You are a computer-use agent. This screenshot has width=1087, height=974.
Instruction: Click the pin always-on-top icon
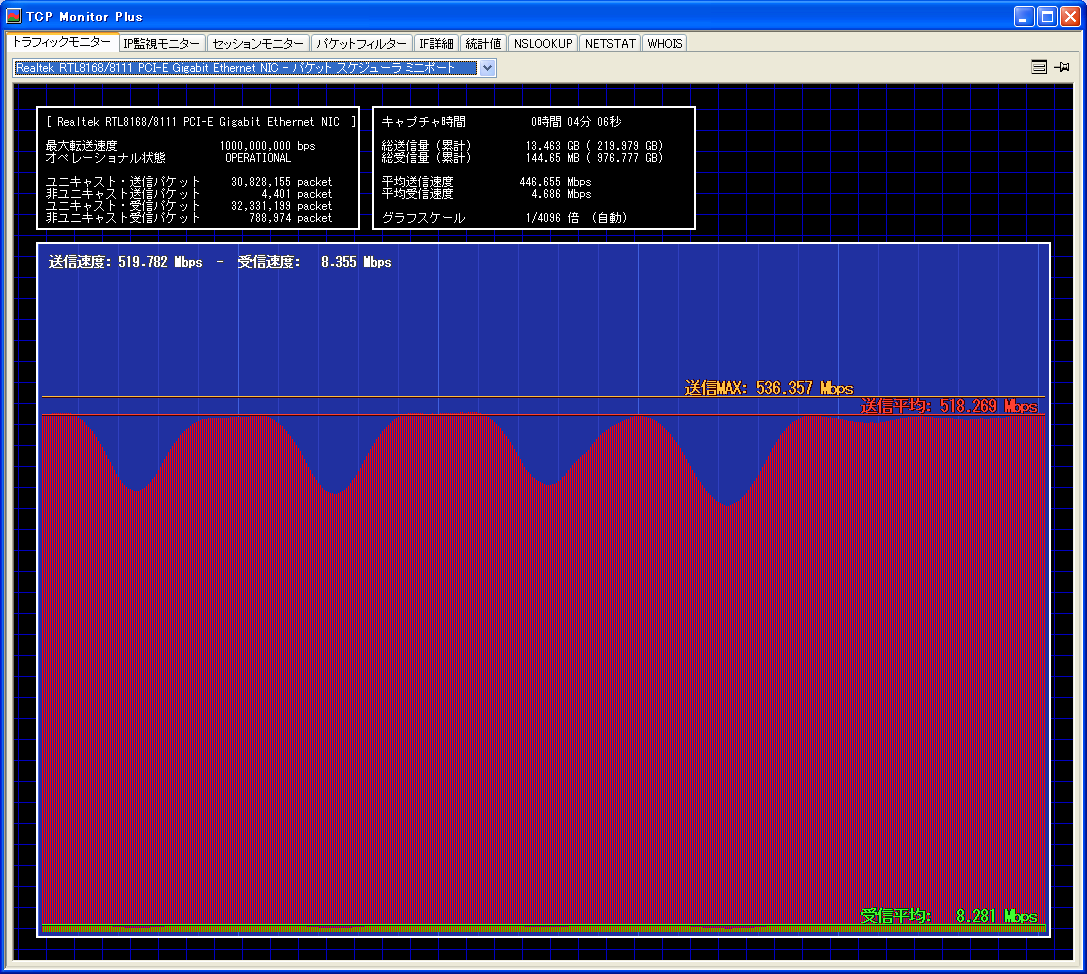1062,67
